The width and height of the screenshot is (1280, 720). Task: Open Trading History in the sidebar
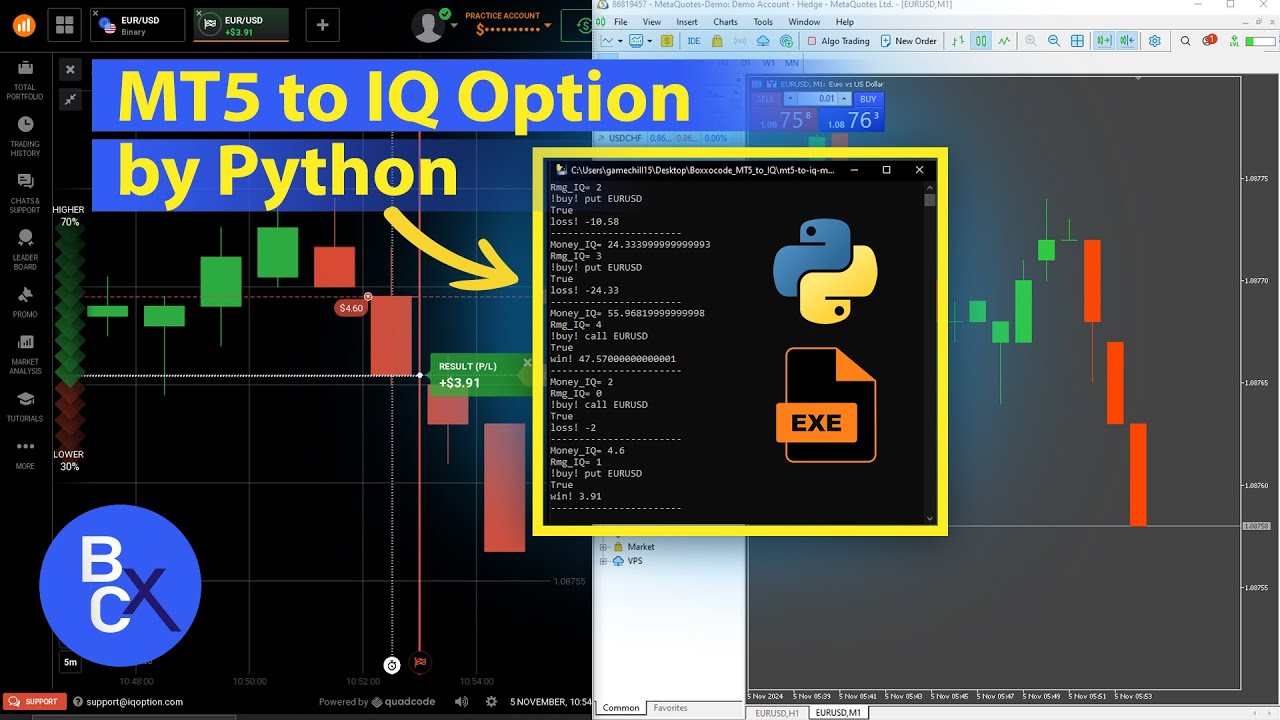[25, 137]
